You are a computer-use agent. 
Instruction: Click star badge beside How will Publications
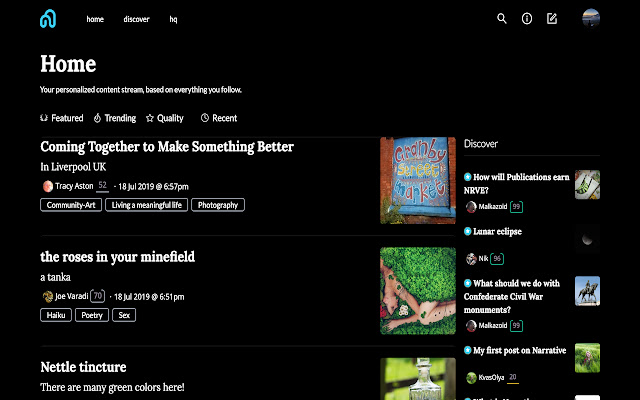point(468,177)
